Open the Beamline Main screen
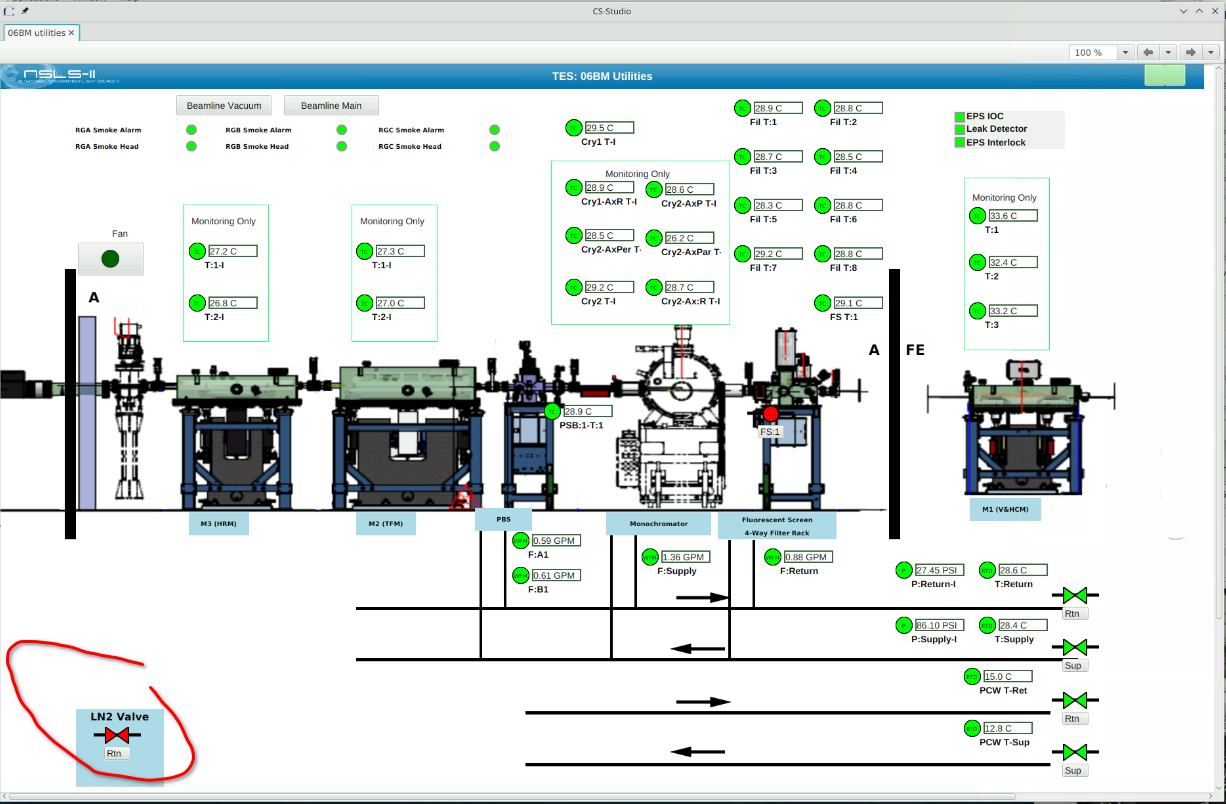The height and width of the screenshot is (804, 1226). click(x=331, y=105)
